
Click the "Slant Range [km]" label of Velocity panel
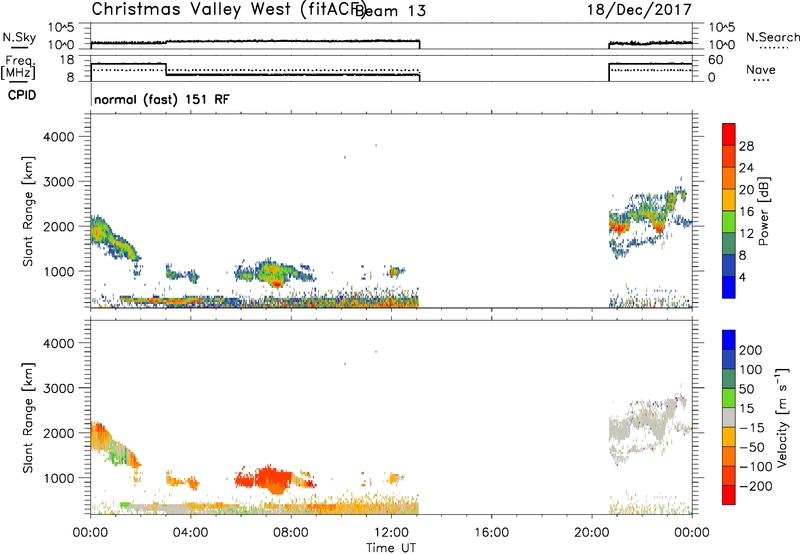[28, 417]
